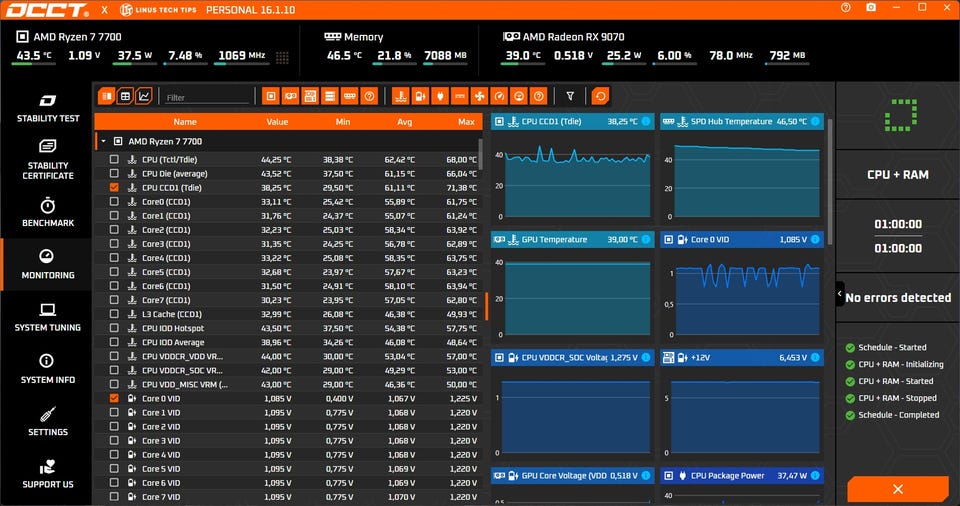
Task: Focus the Filter text field
Action: [207, 97]
